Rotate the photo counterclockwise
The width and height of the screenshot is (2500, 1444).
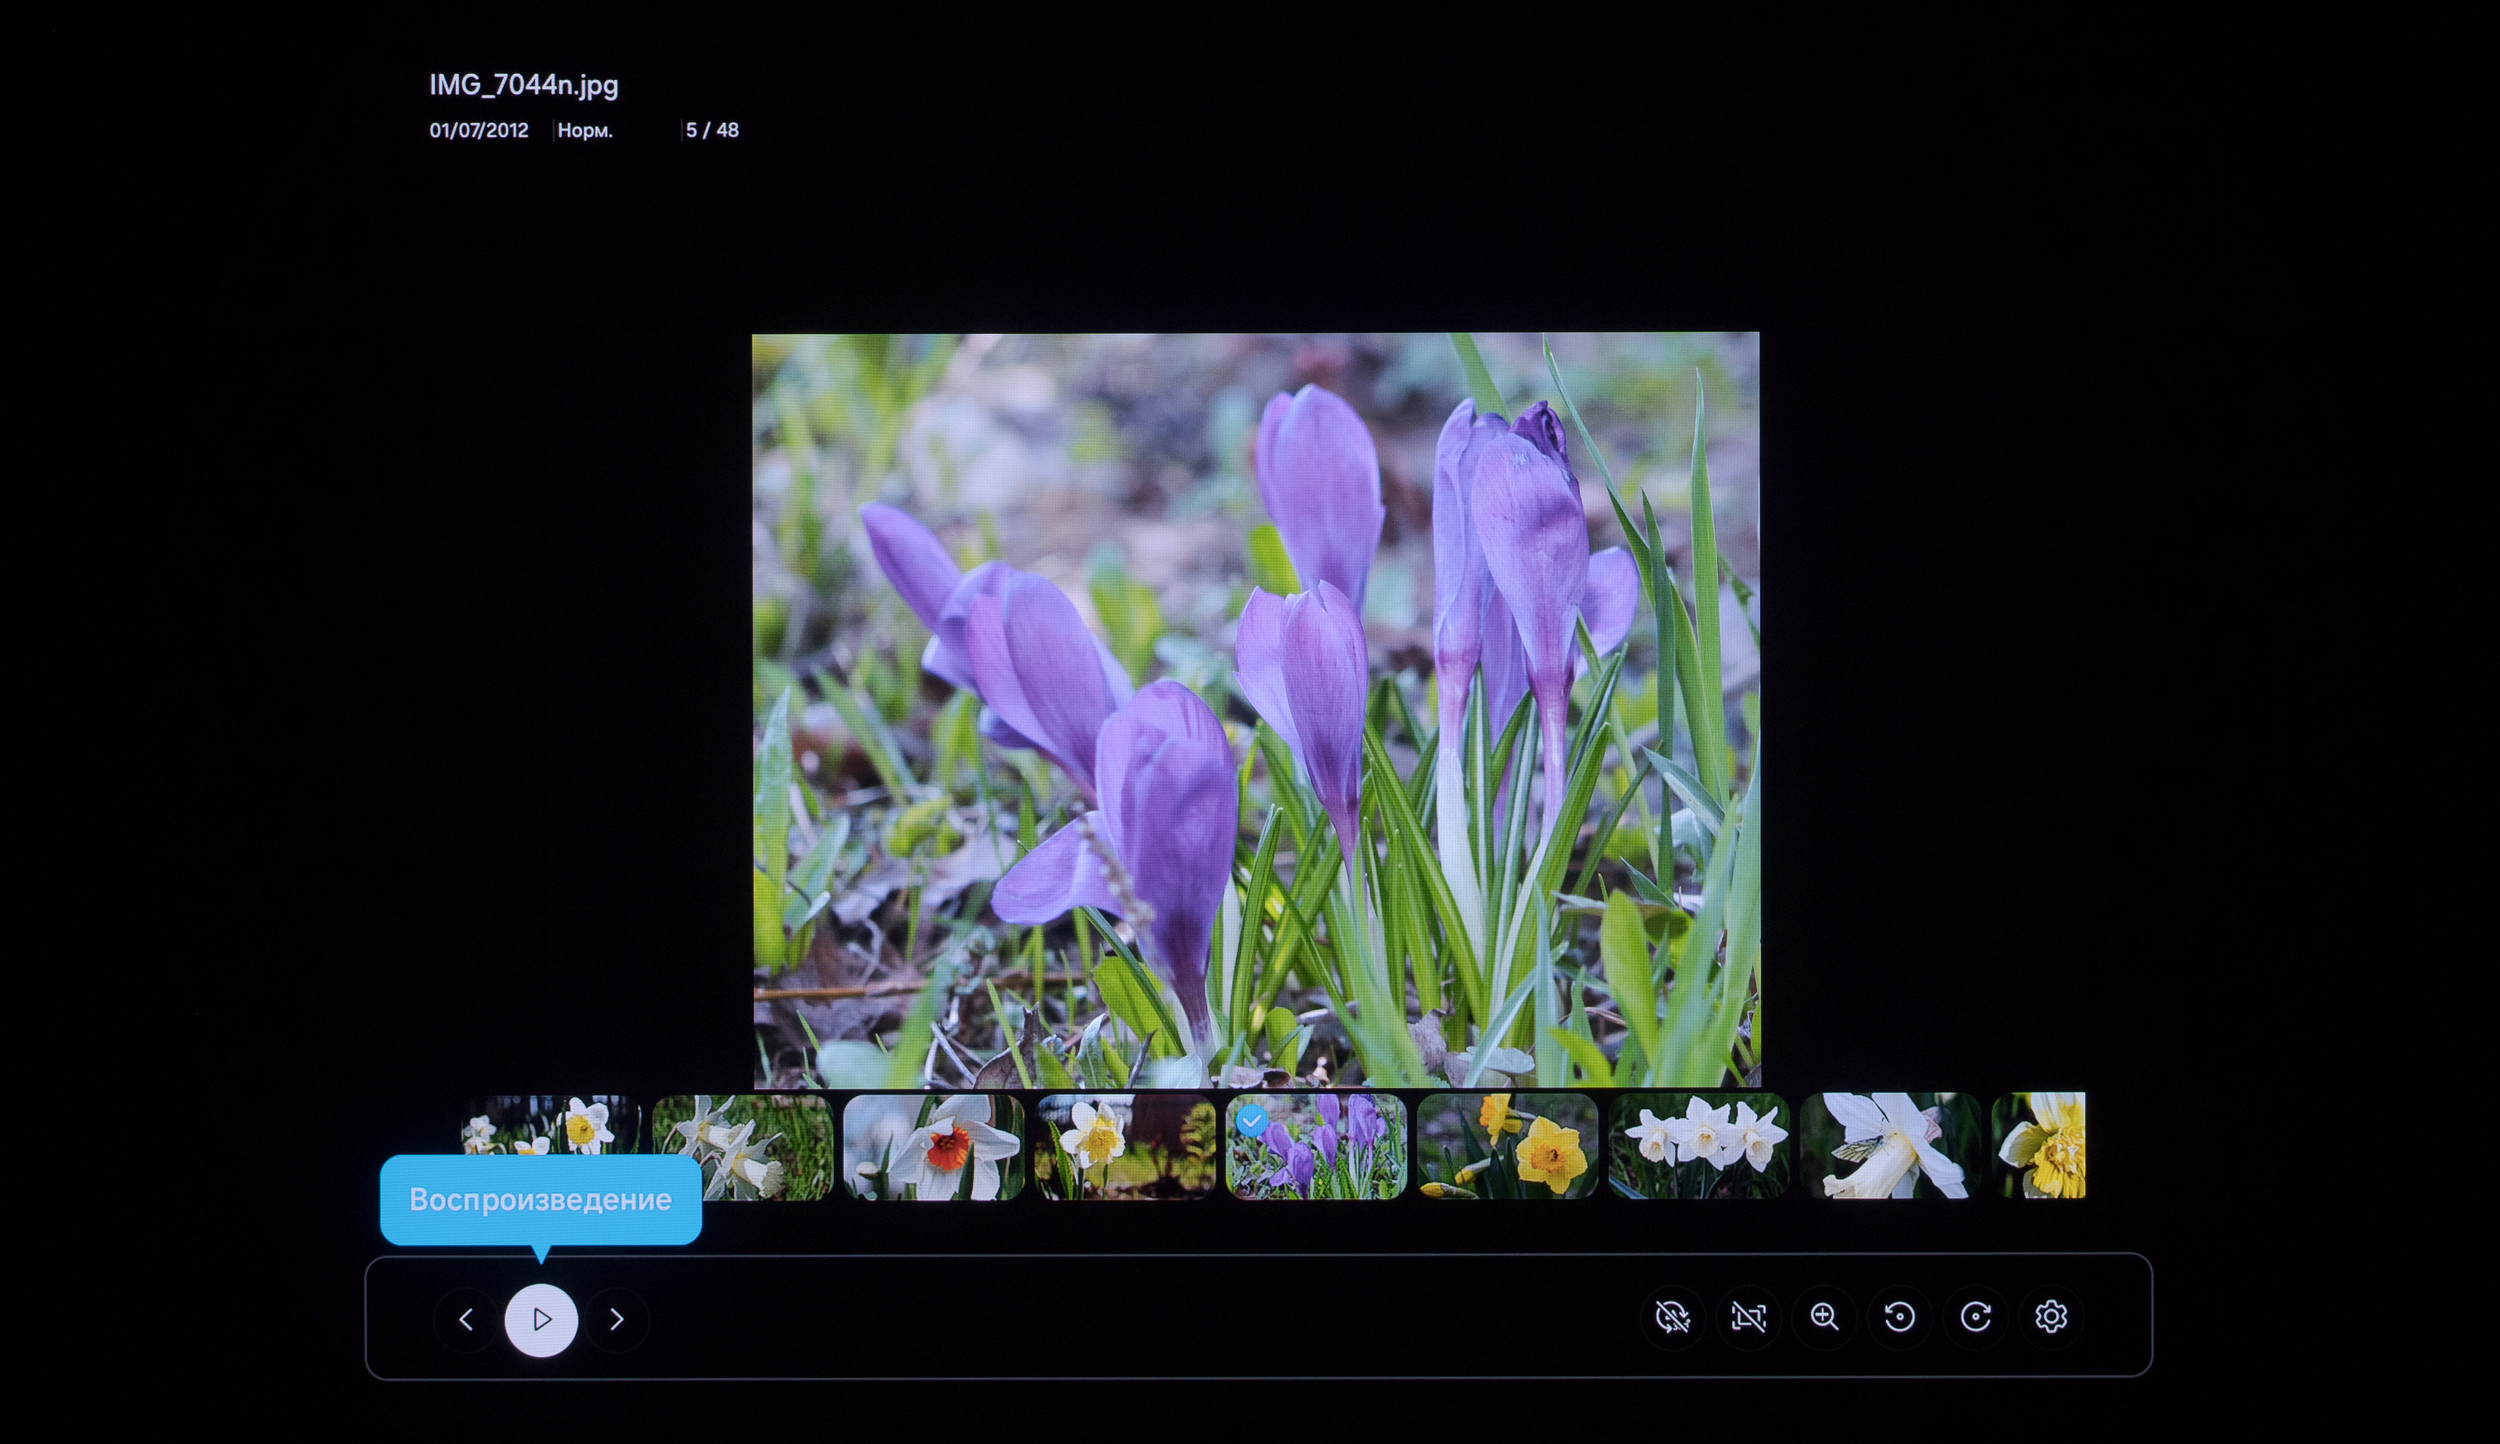point(1900,1317)
